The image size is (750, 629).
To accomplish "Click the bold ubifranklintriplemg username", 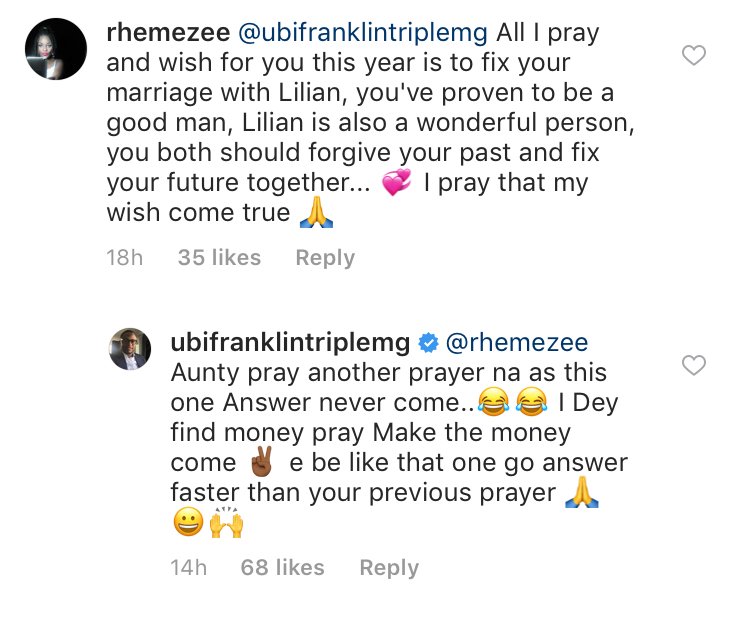I will [x=290, y=343].
